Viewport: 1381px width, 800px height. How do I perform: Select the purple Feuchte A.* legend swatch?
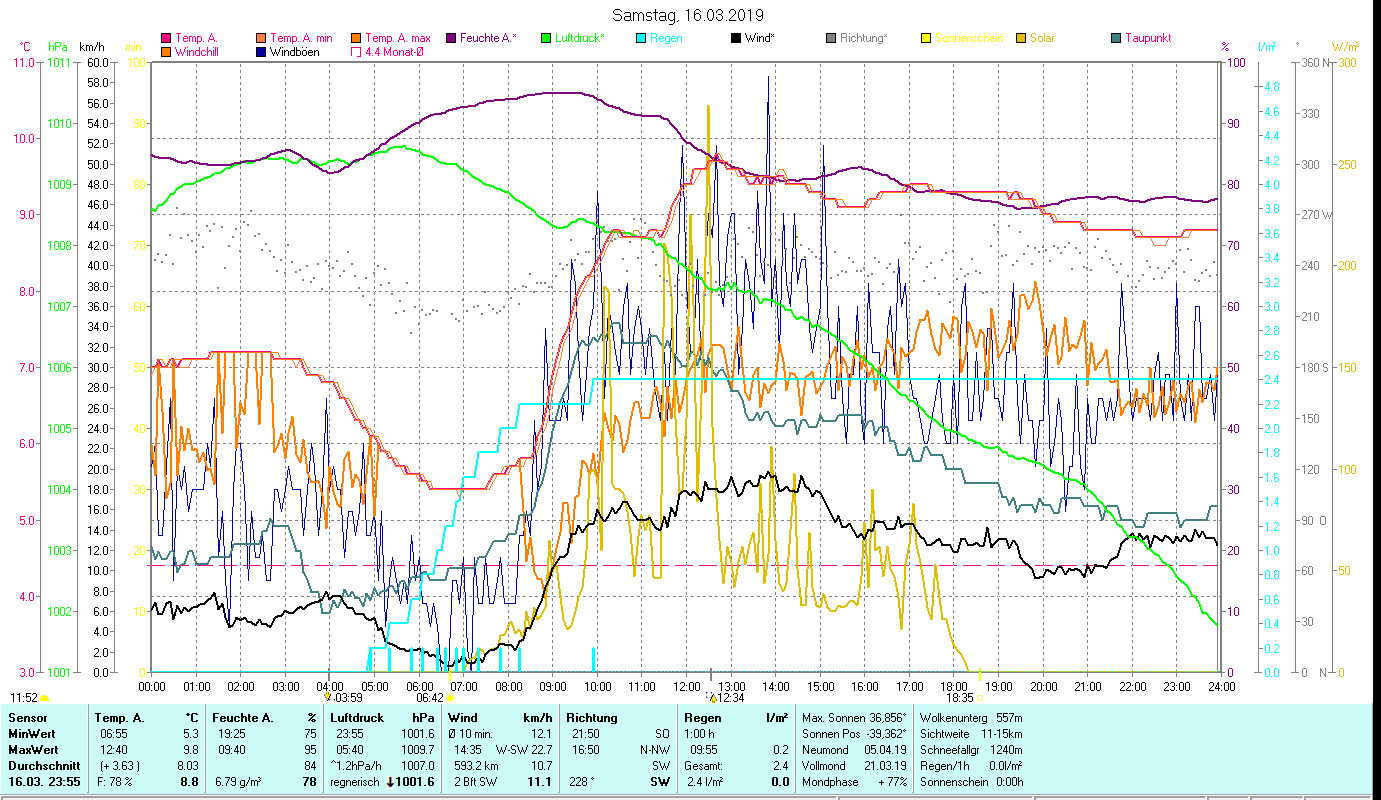point(452,38)
